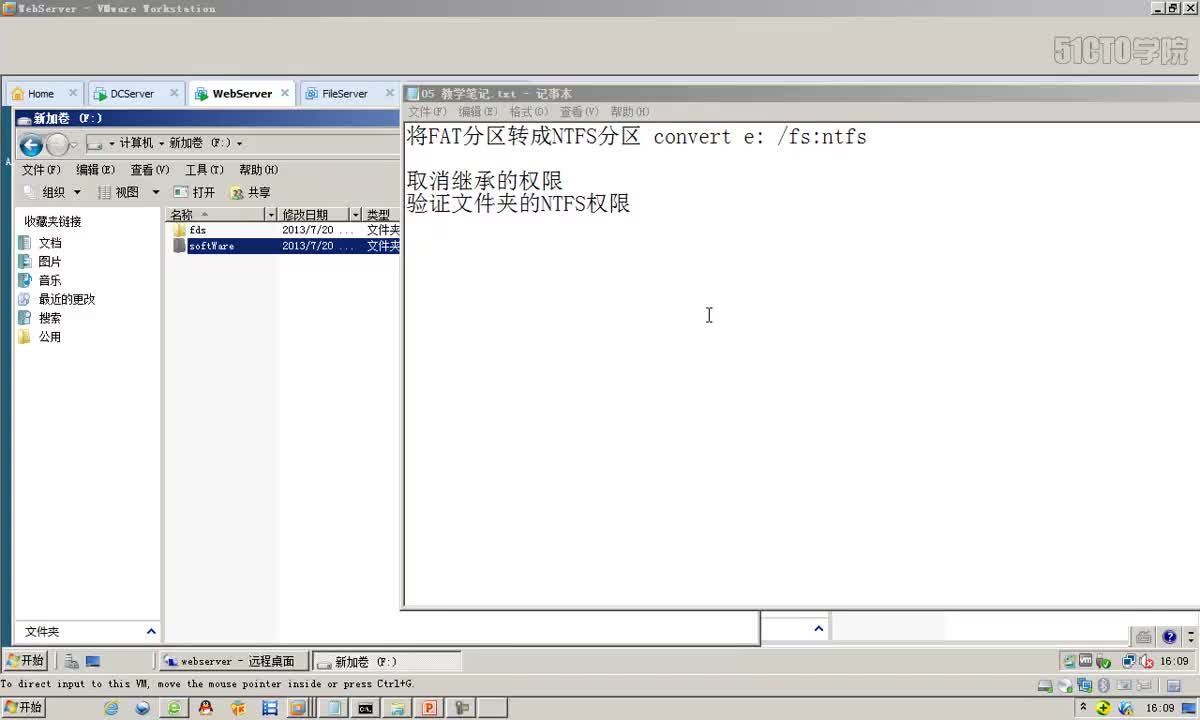Click 开始 button inside the VM
This screenshot has height=720, width=1200.
25,661
